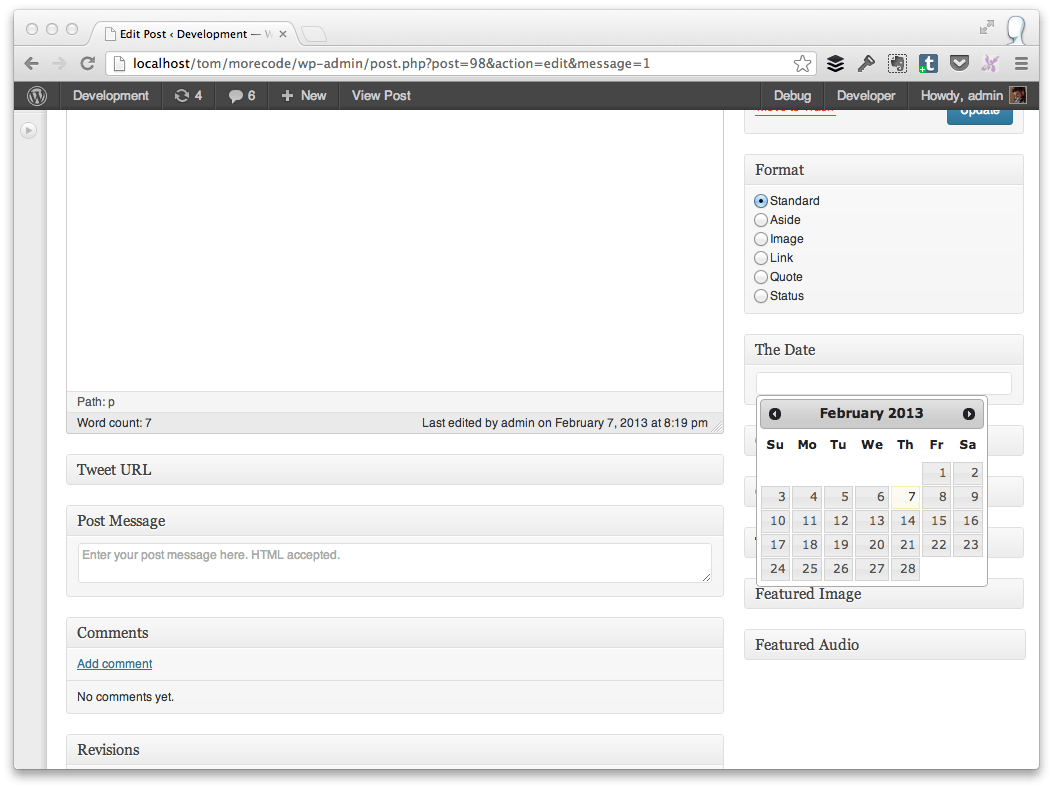Open the Evernote Web Clipper extension

[897, 62]
